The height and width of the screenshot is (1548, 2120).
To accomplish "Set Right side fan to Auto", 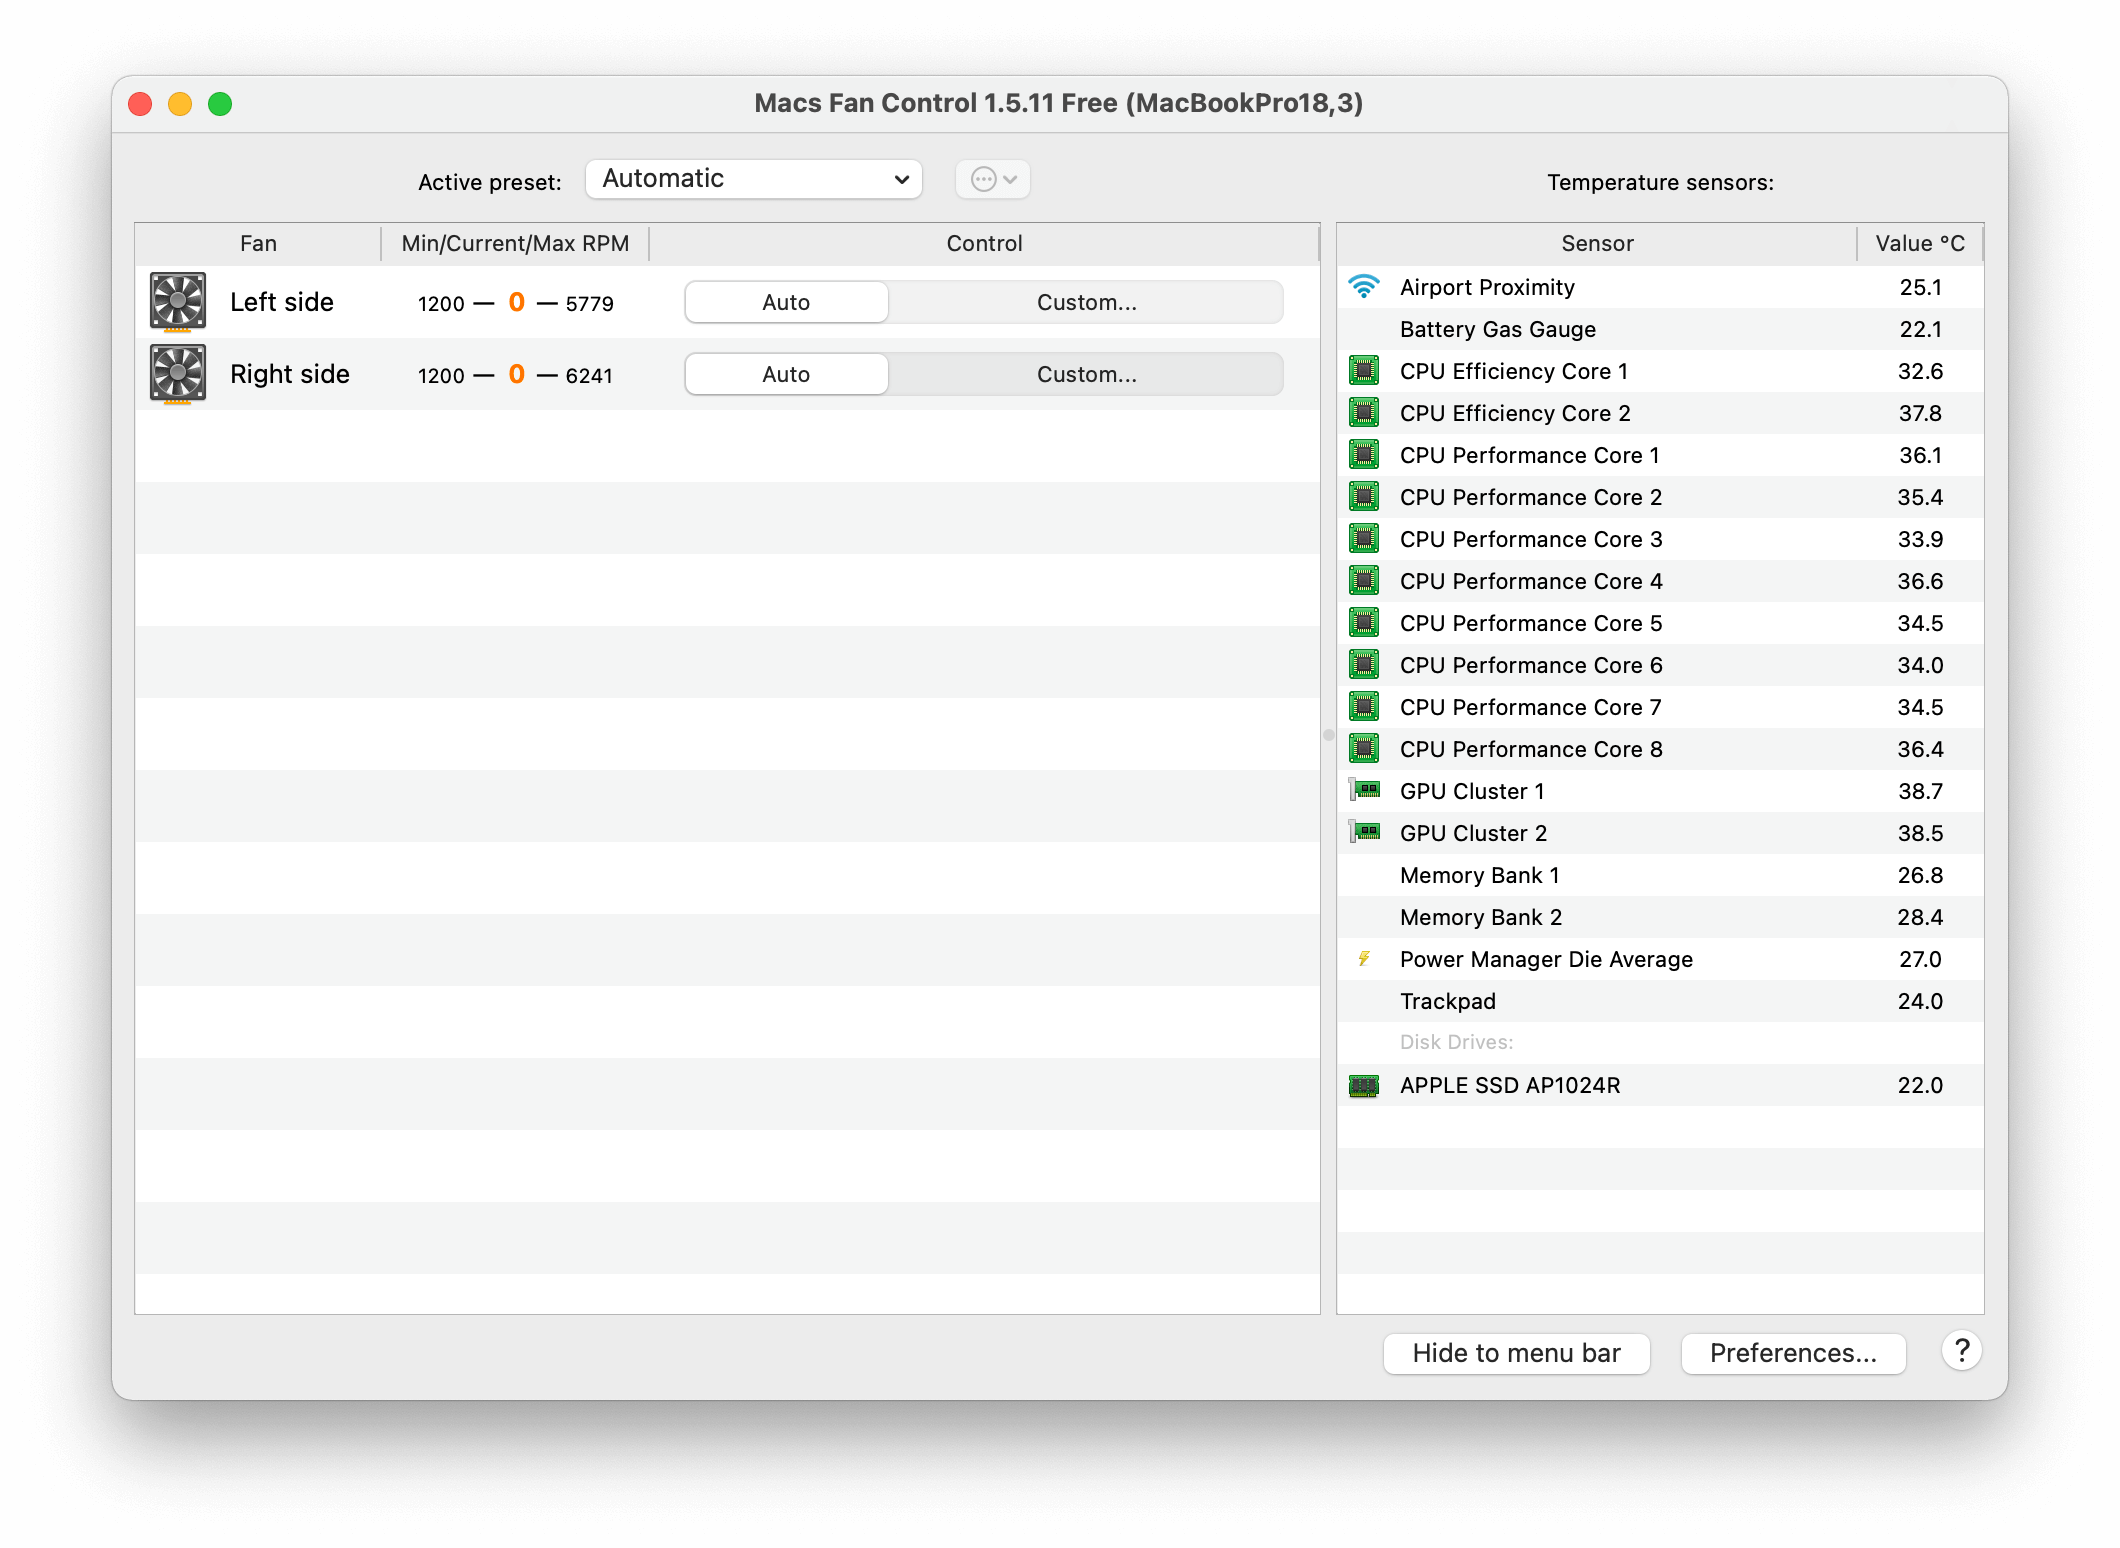I will [x=786, y=374].
